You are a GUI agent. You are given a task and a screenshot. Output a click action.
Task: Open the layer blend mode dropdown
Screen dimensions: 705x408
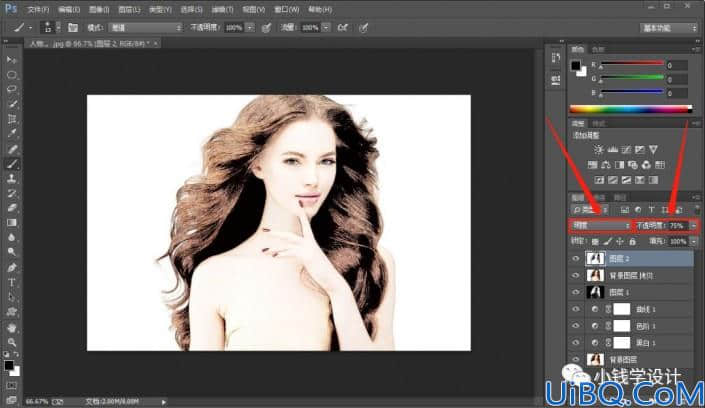(x=600, y=225)
